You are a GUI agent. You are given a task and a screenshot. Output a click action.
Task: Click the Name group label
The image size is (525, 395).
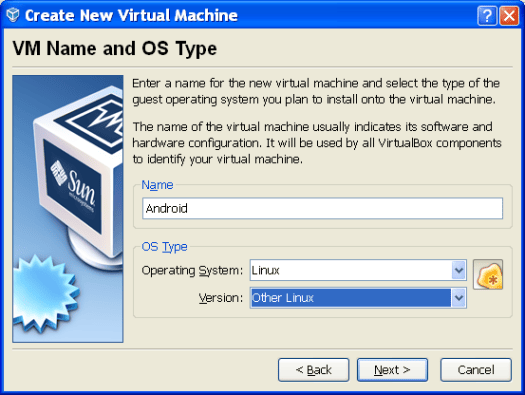pyautogui.click(x=157, y=185)
